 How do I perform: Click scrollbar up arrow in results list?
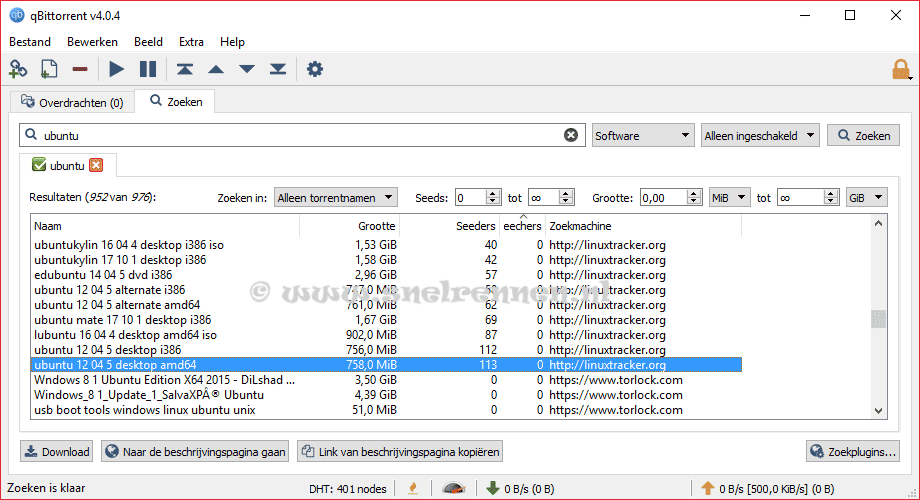tap(878, 223)
